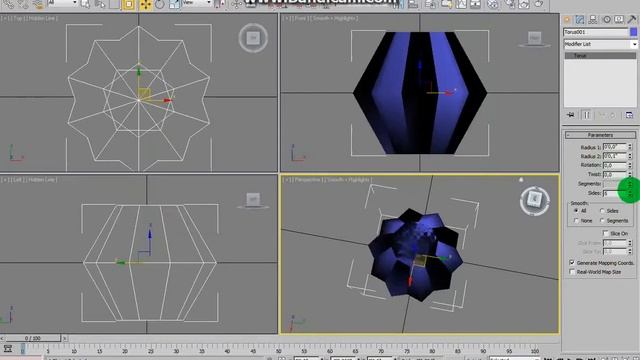Select Torus entry in modifier stack

click(x=600, y=56)
